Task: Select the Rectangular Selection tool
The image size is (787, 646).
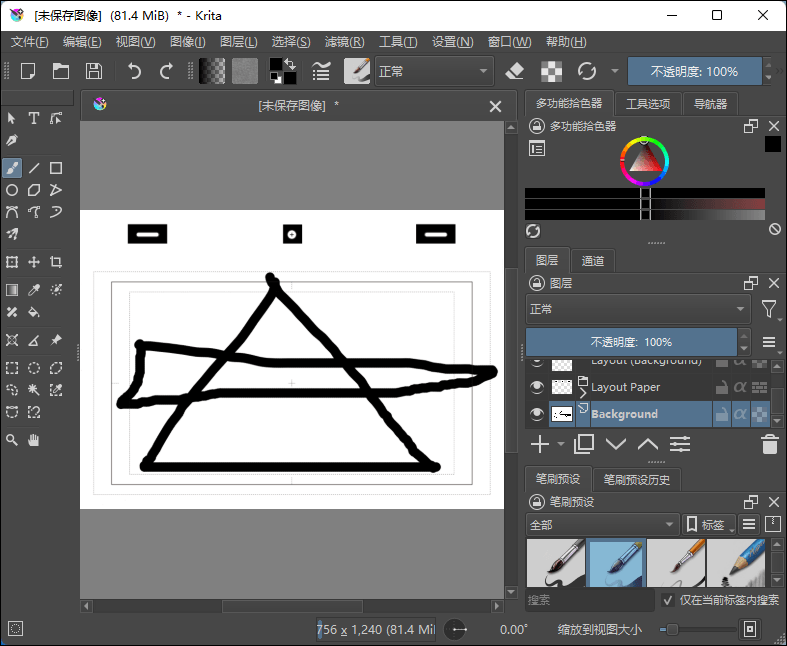Action: pos(12,368)
